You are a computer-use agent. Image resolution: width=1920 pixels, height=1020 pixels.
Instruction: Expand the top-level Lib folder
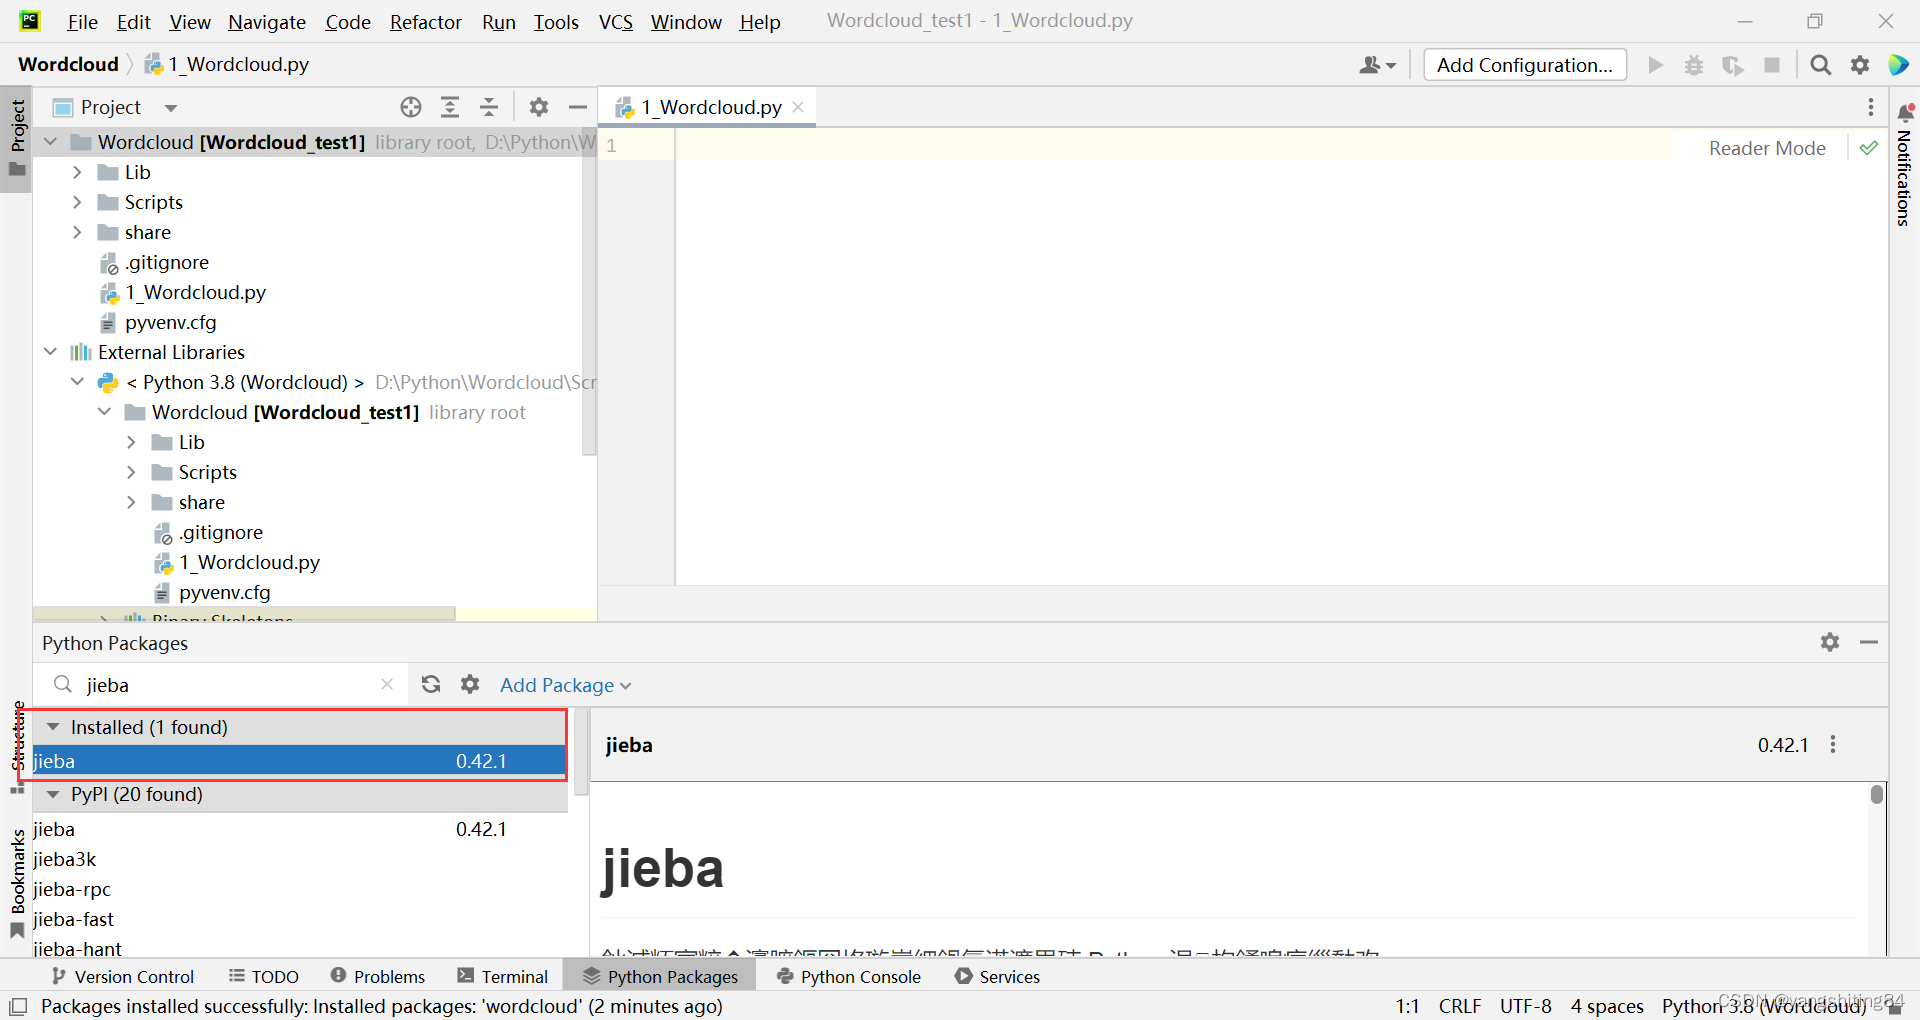click(77, 172)
